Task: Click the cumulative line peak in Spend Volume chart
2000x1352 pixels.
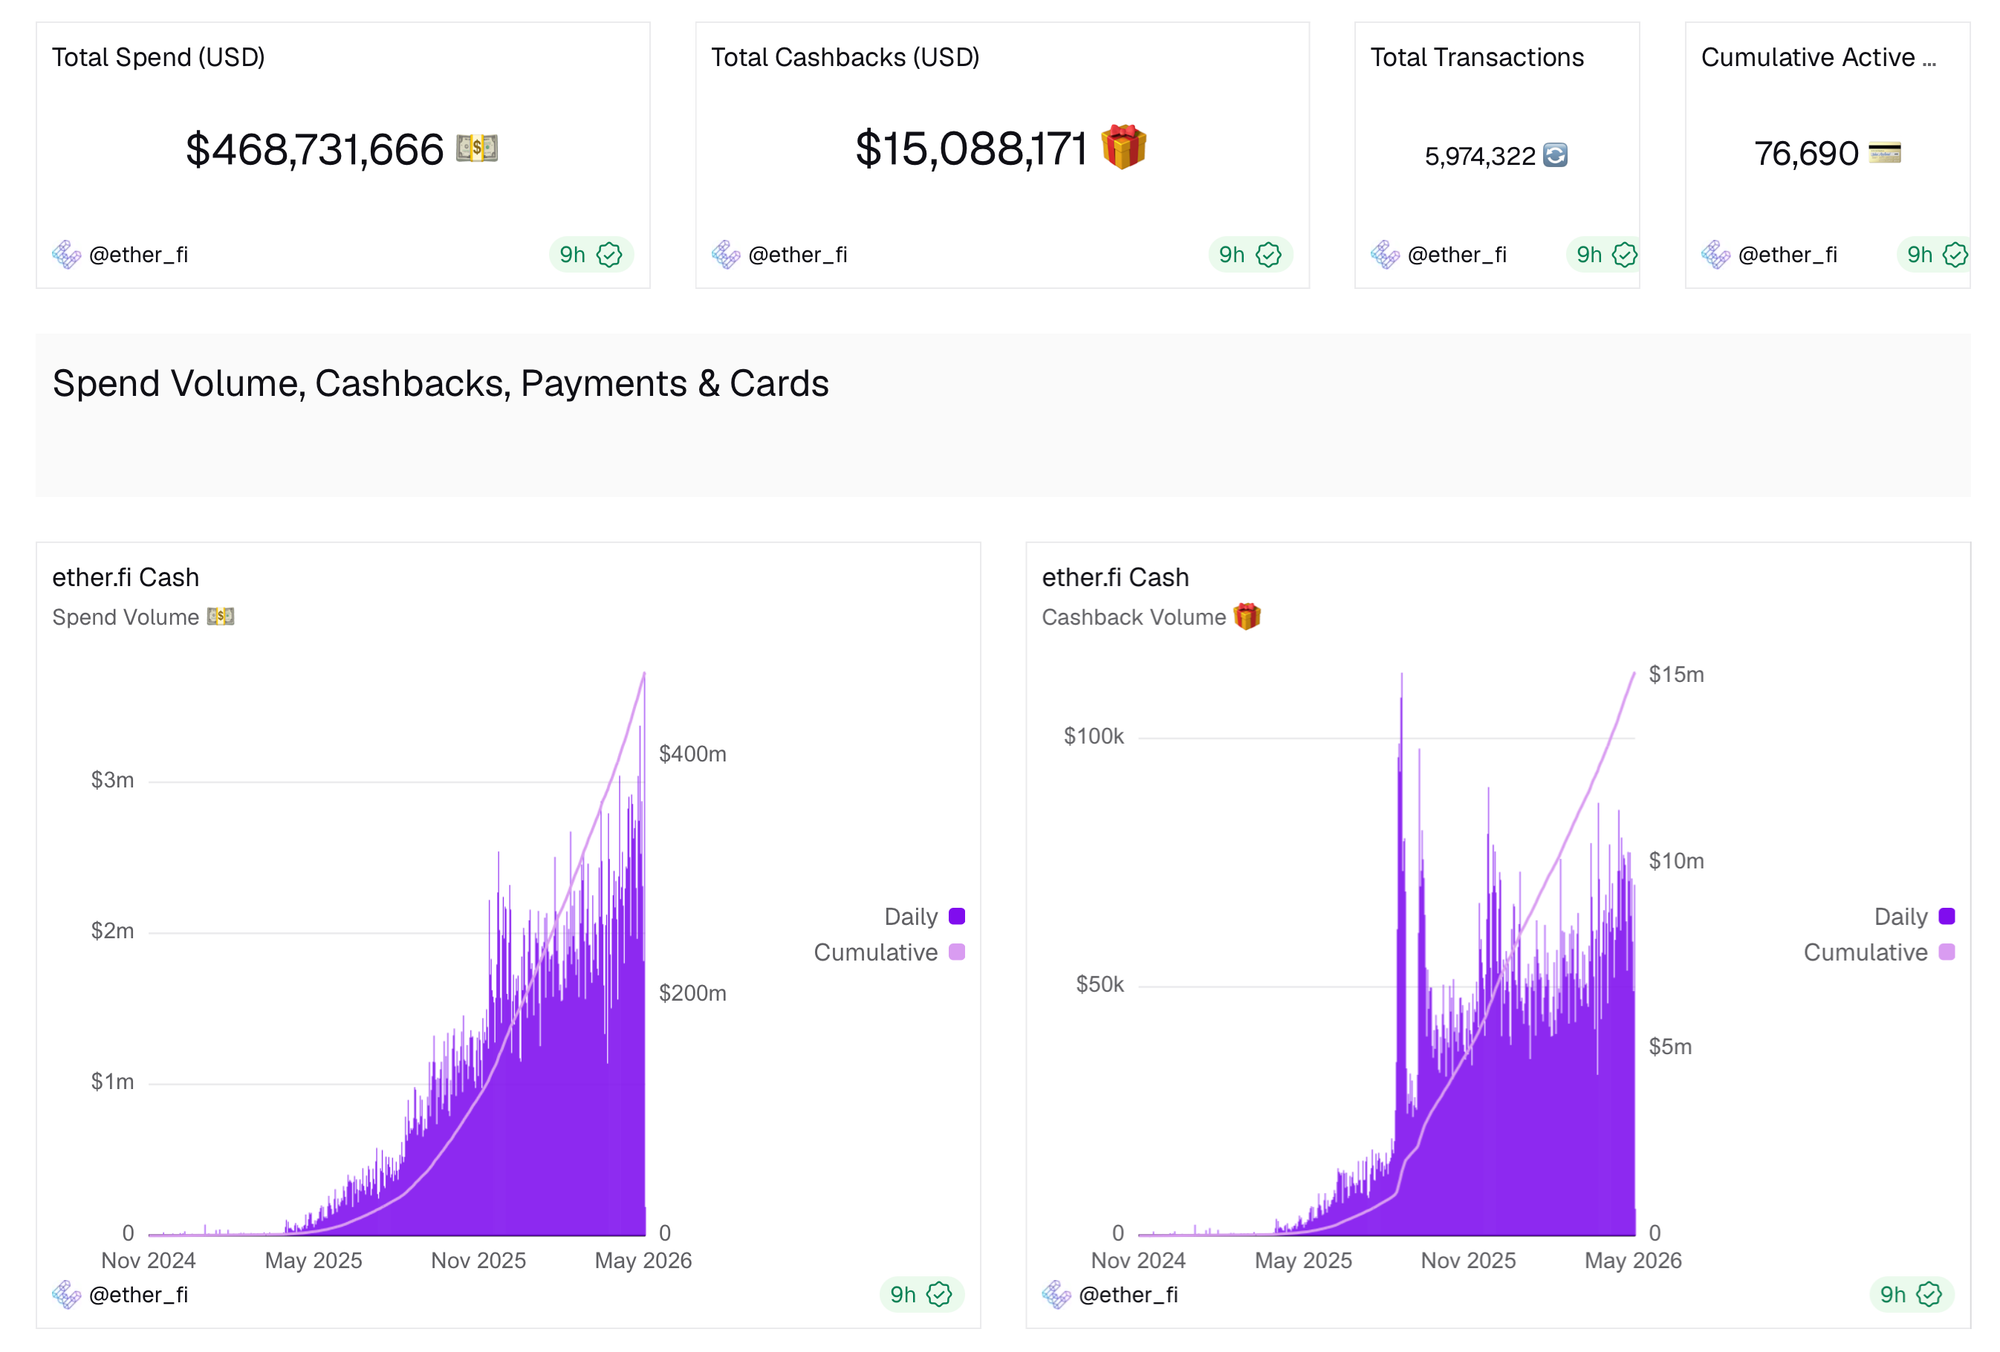Action: pyautogui.click(x=644, y=675)
